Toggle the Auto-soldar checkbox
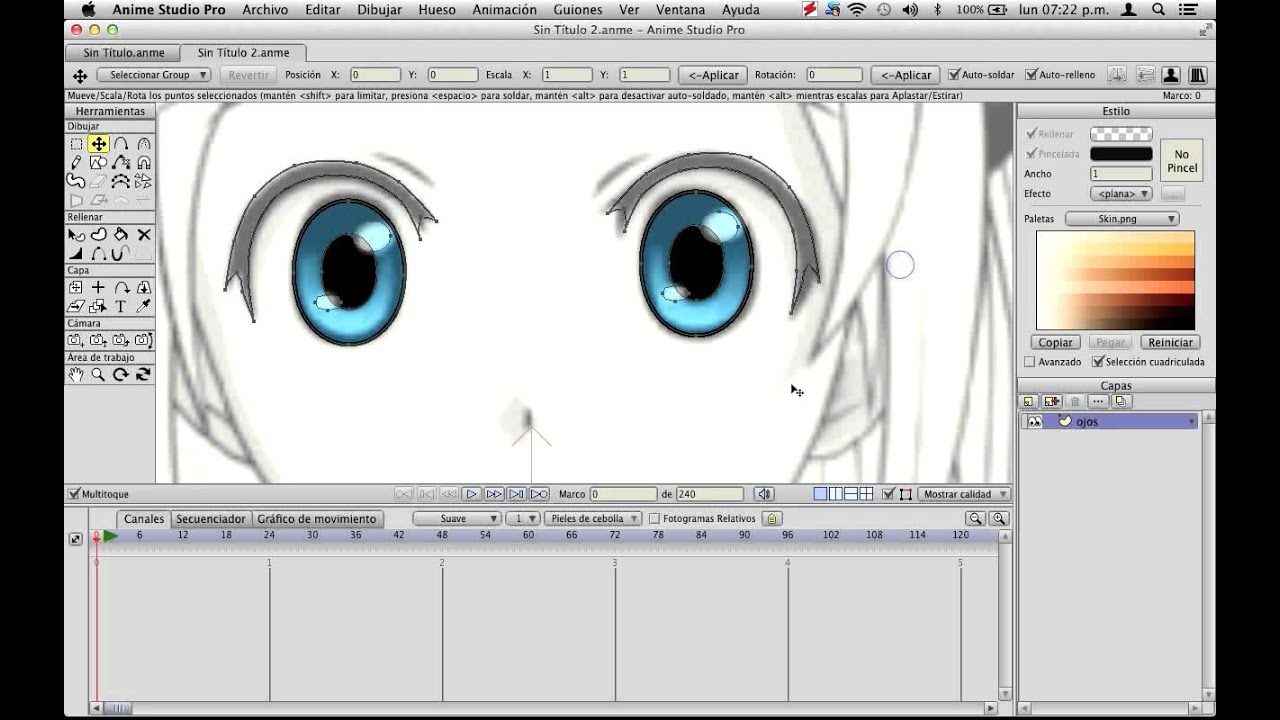The height and width of the screenshot is (720, 1280). point(954,75)
